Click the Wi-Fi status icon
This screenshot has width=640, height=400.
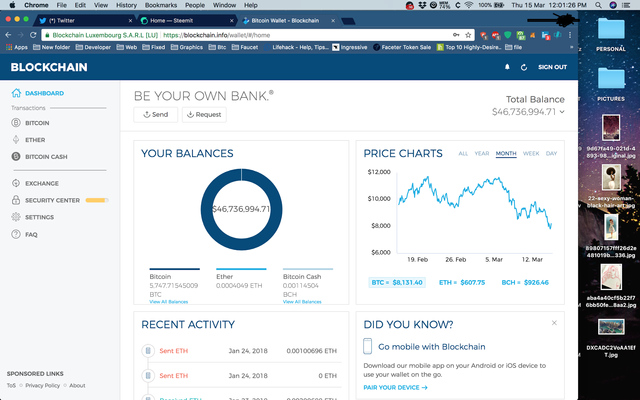tap(469, 5)
